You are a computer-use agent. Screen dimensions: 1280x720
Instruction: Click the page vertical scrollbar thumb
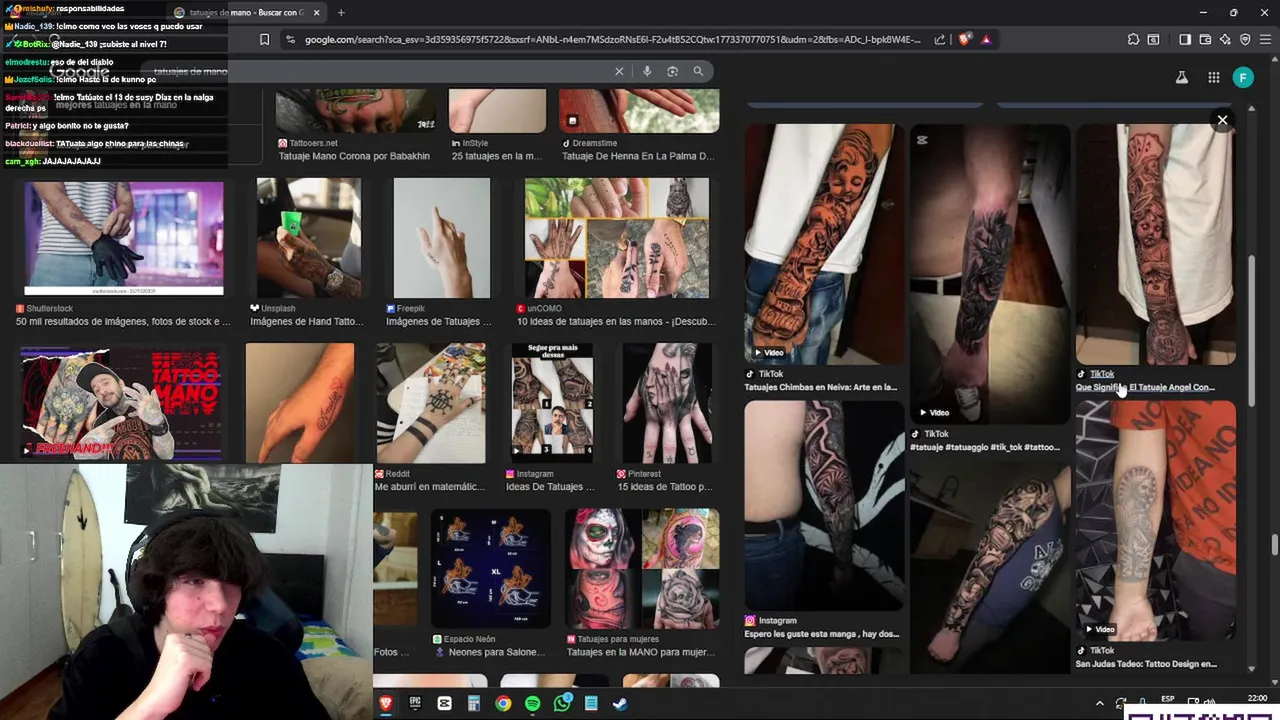pos(1274,545)
